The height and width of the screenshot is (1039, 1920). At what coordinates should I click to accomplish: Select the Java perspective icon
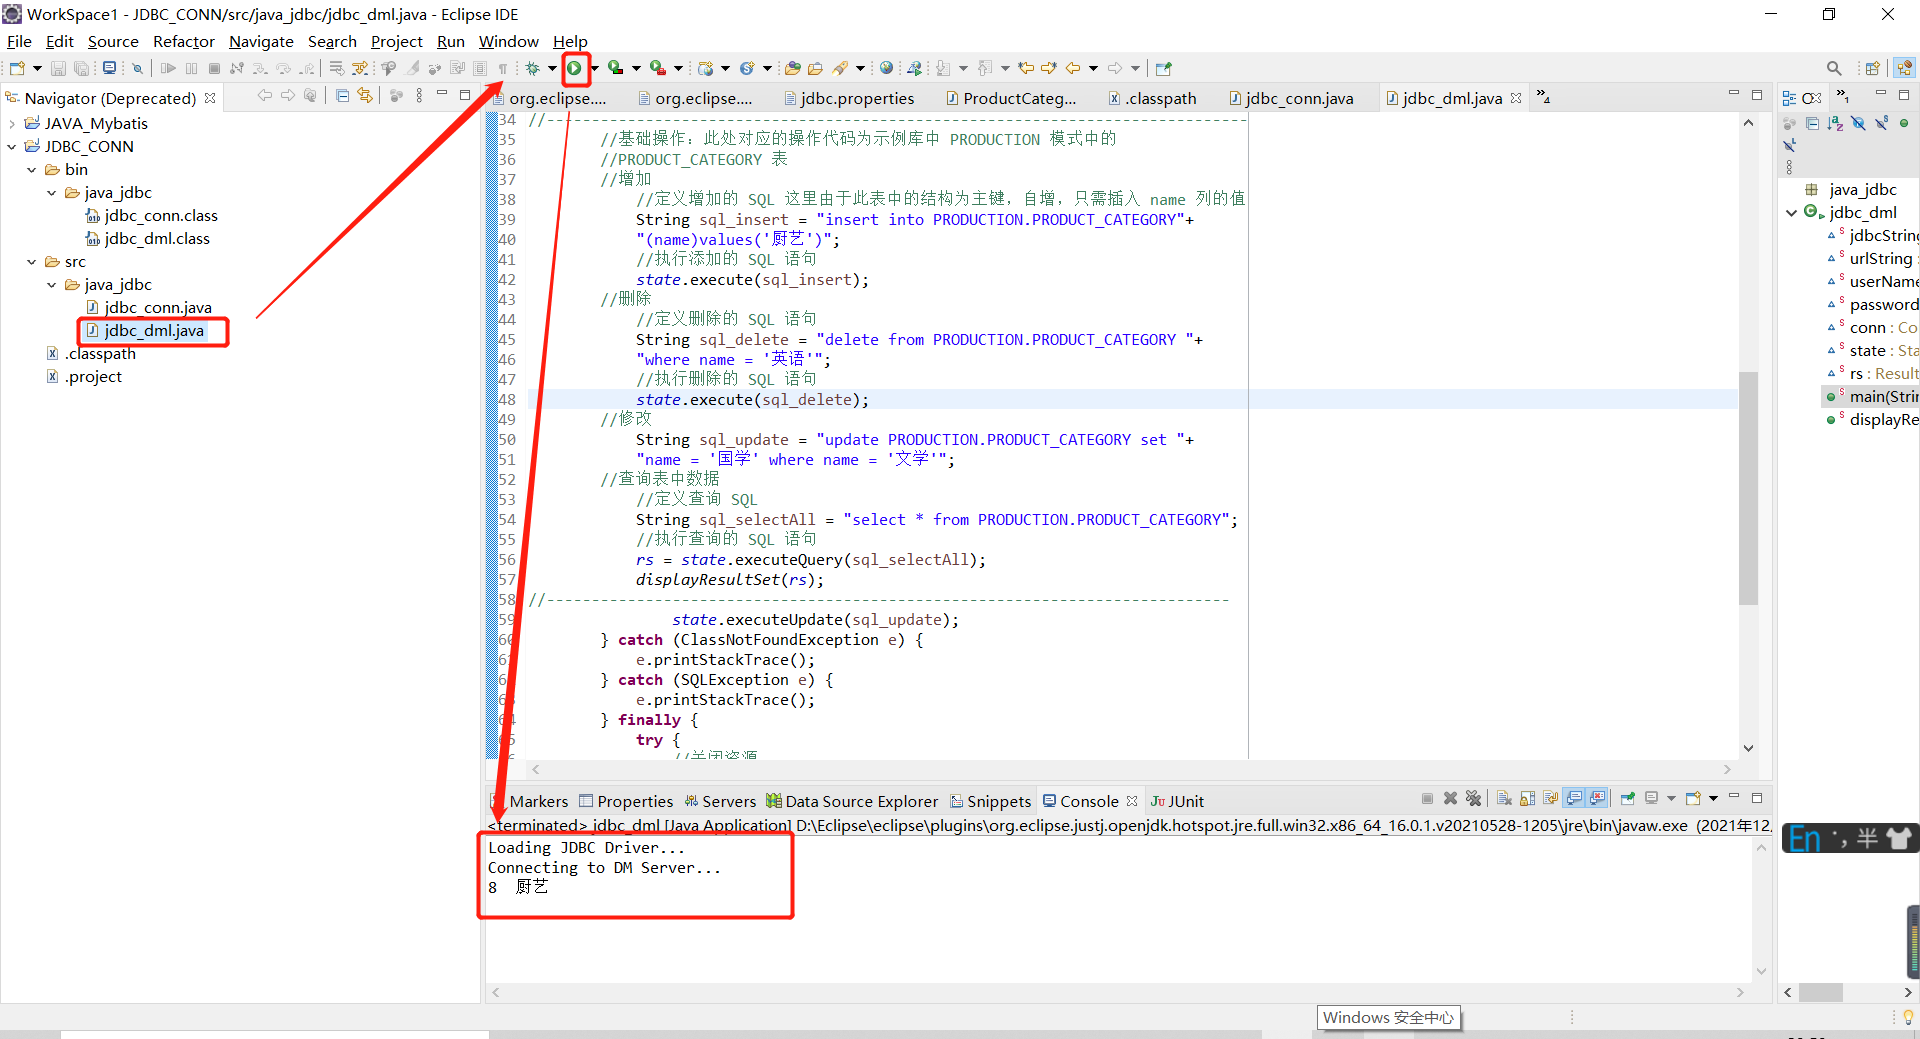(1904, 68)
